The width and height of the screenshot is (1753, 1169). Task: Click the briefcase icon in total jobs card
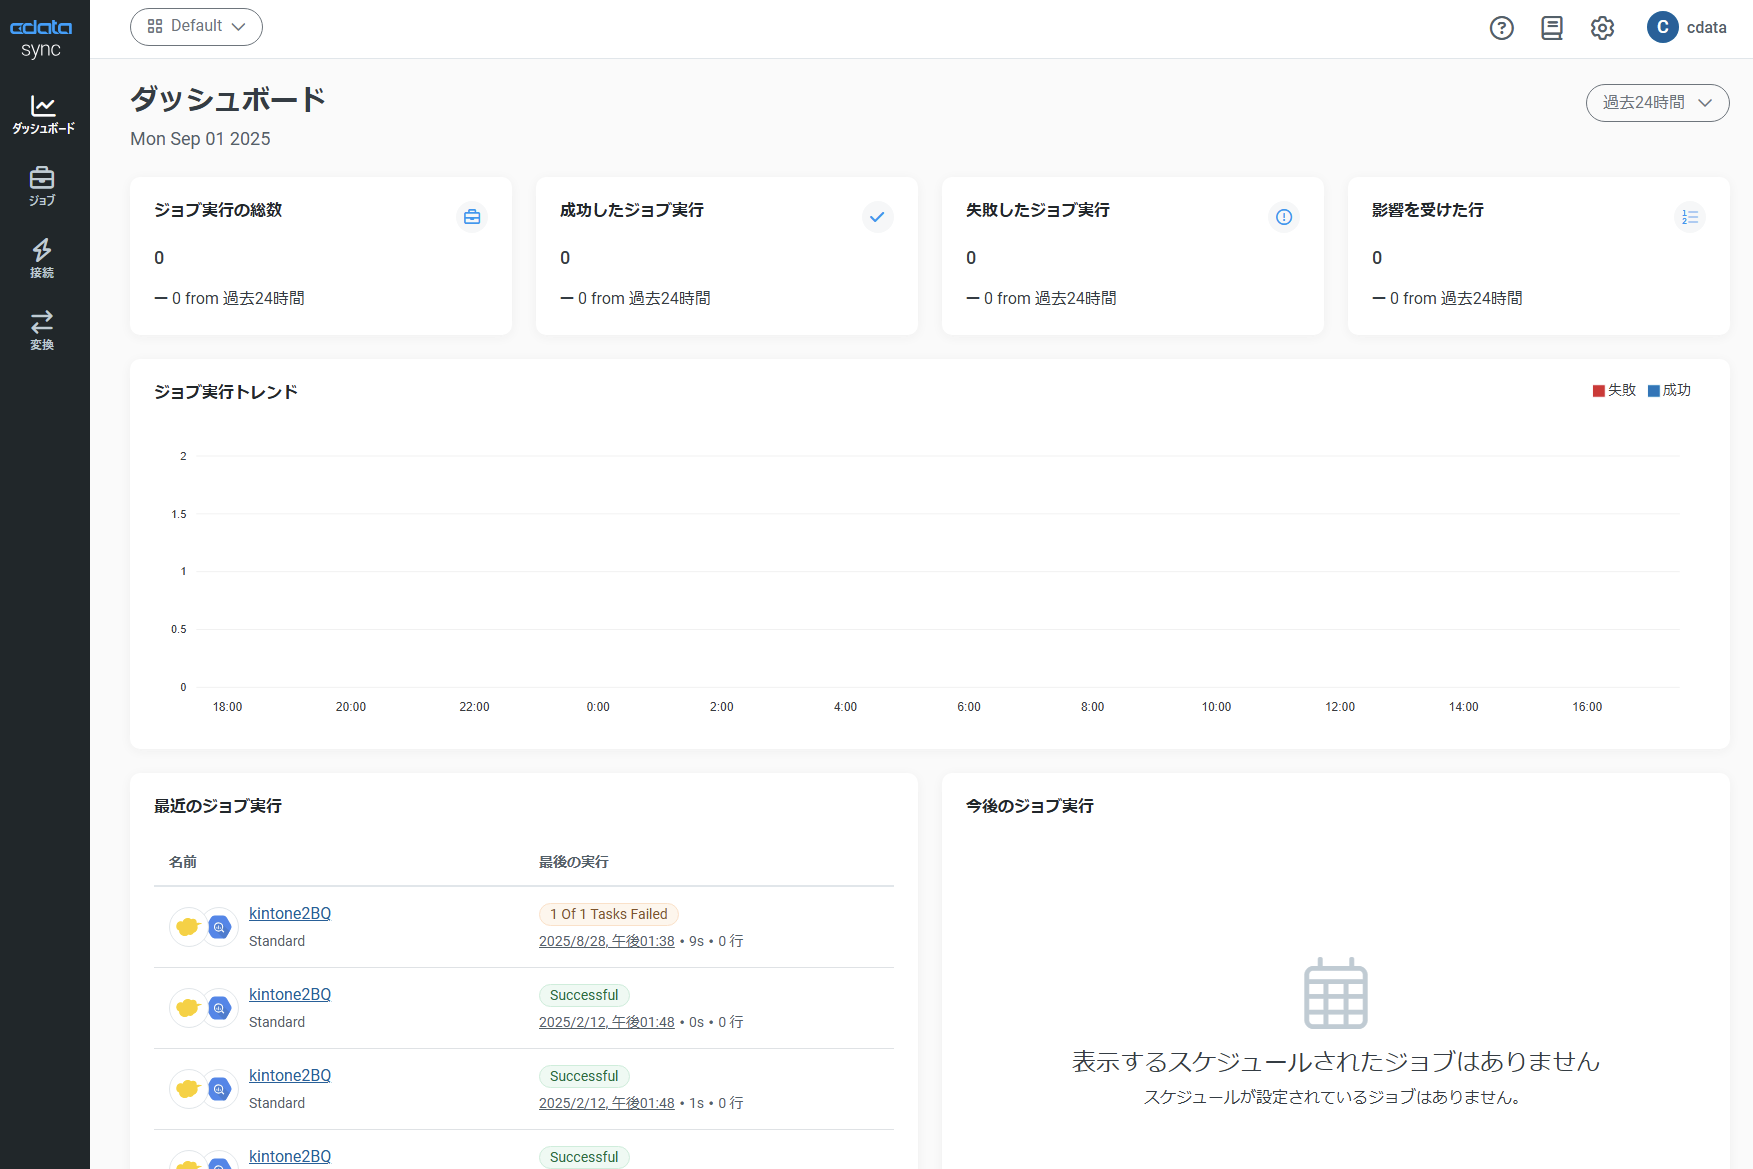472,217
